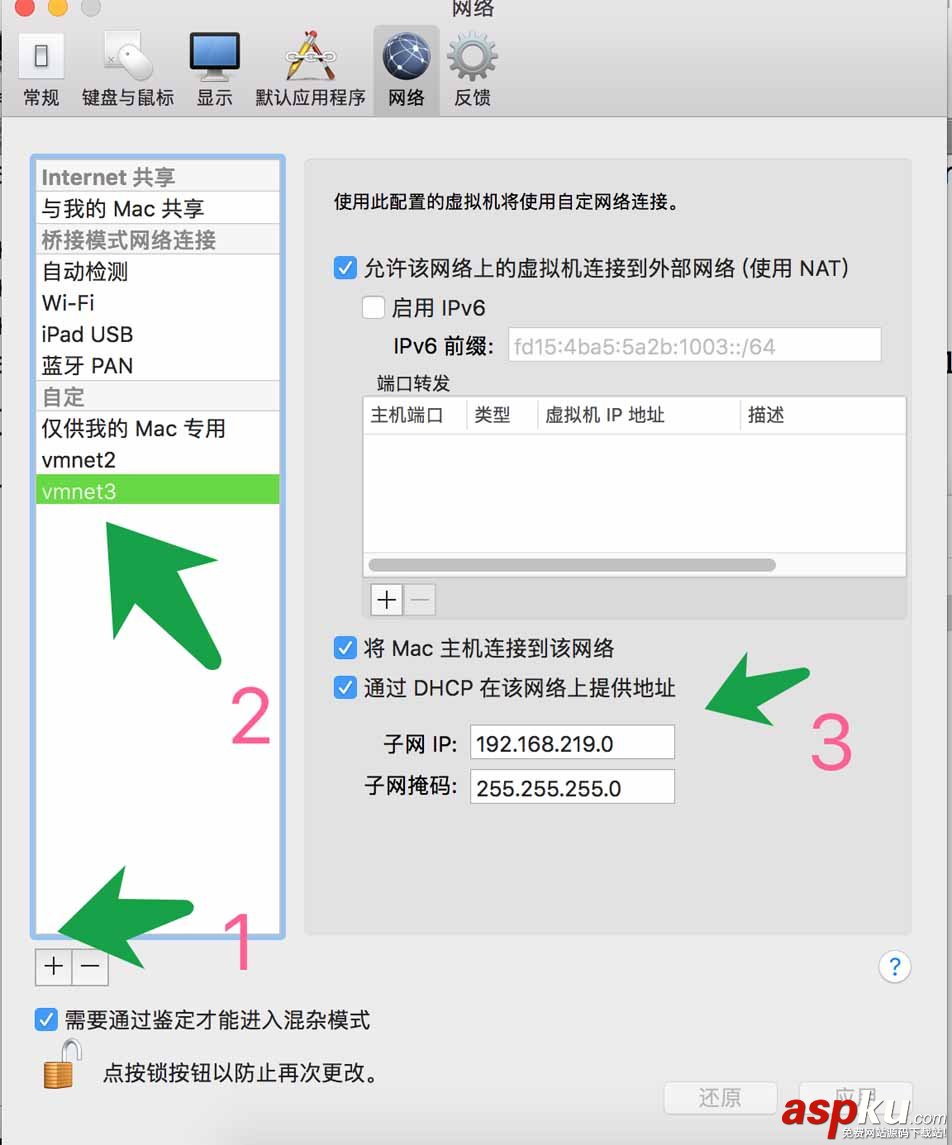
Task: Open the 键盘与鼠标 keyboard and mouse icon
Action: (127, 55)
